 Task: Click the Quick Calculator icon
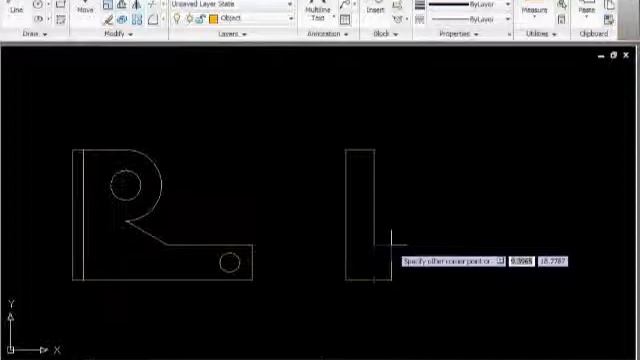[562, 19]
